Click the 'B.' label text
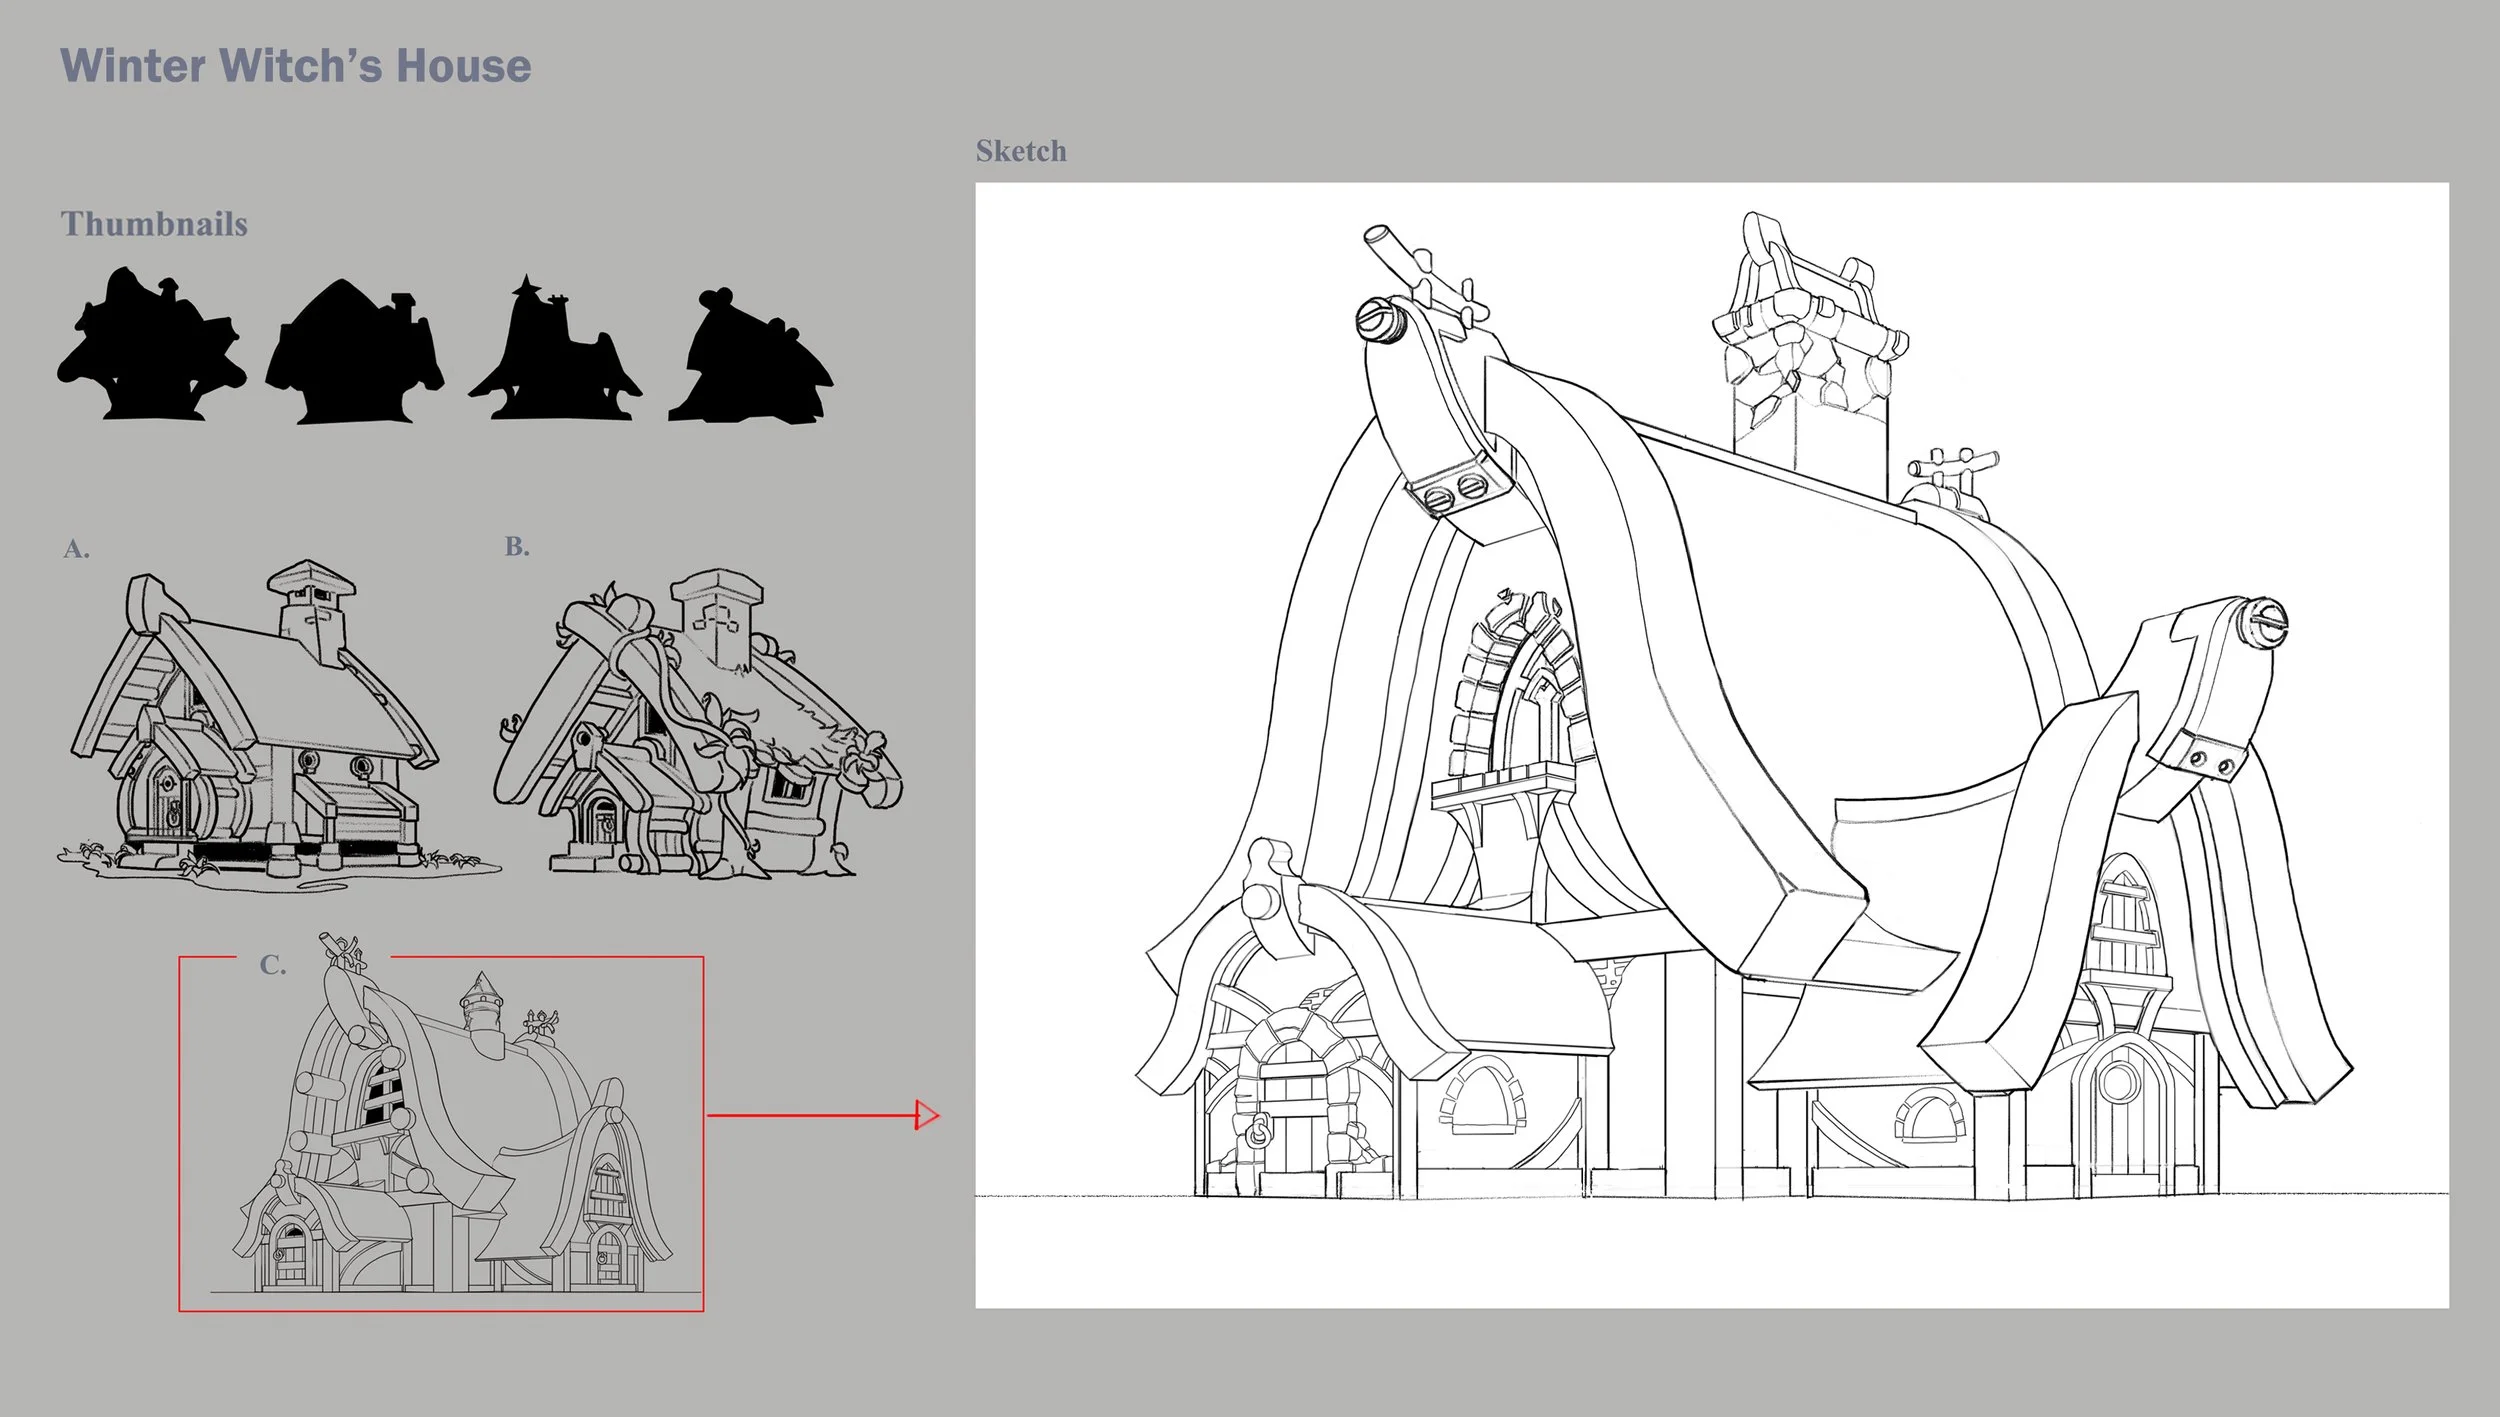The height and width of the screenshot is (1417, 2500). [517, 547]
